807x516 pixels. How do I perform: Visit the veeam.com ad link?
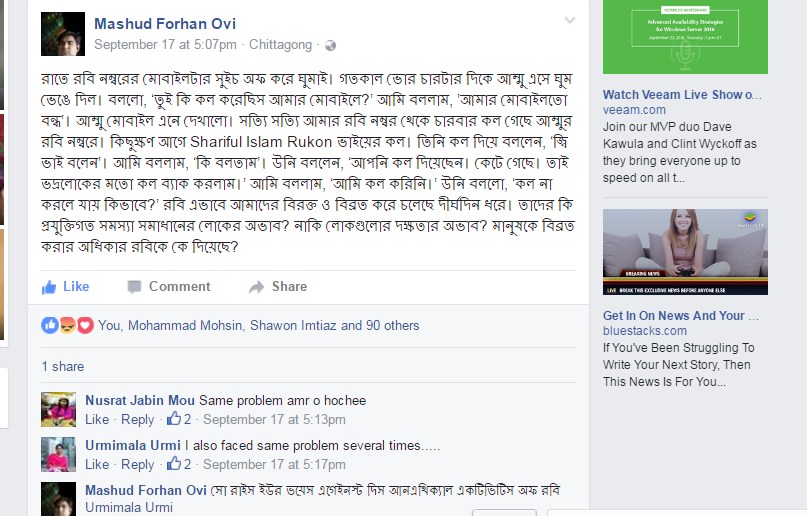tap(634, 110)
